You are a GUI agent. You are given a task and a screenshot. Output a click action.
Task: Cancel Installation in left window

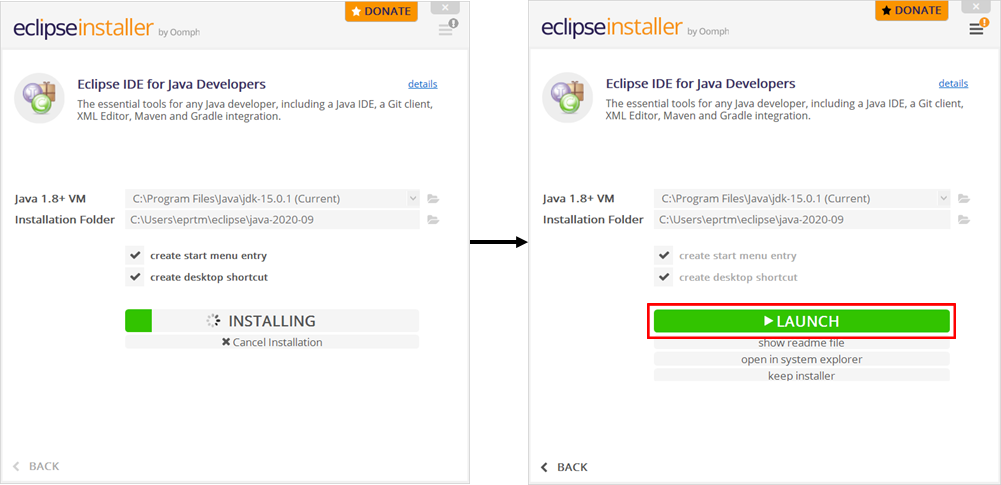[x=272, y=342]
